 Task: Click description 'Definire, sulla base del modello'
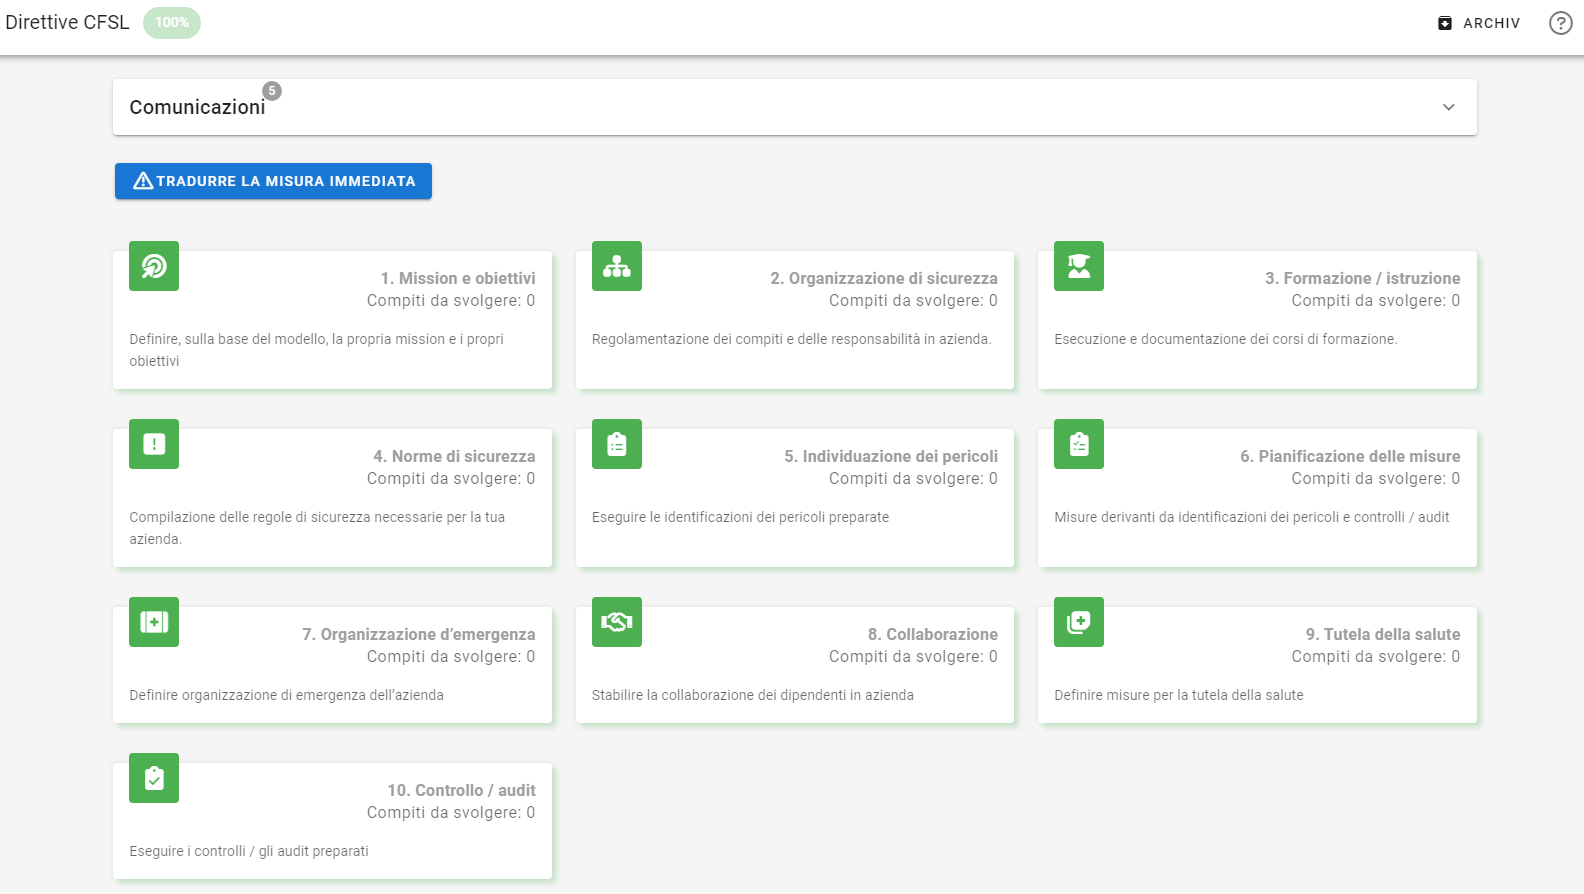(x=316, y=350)
